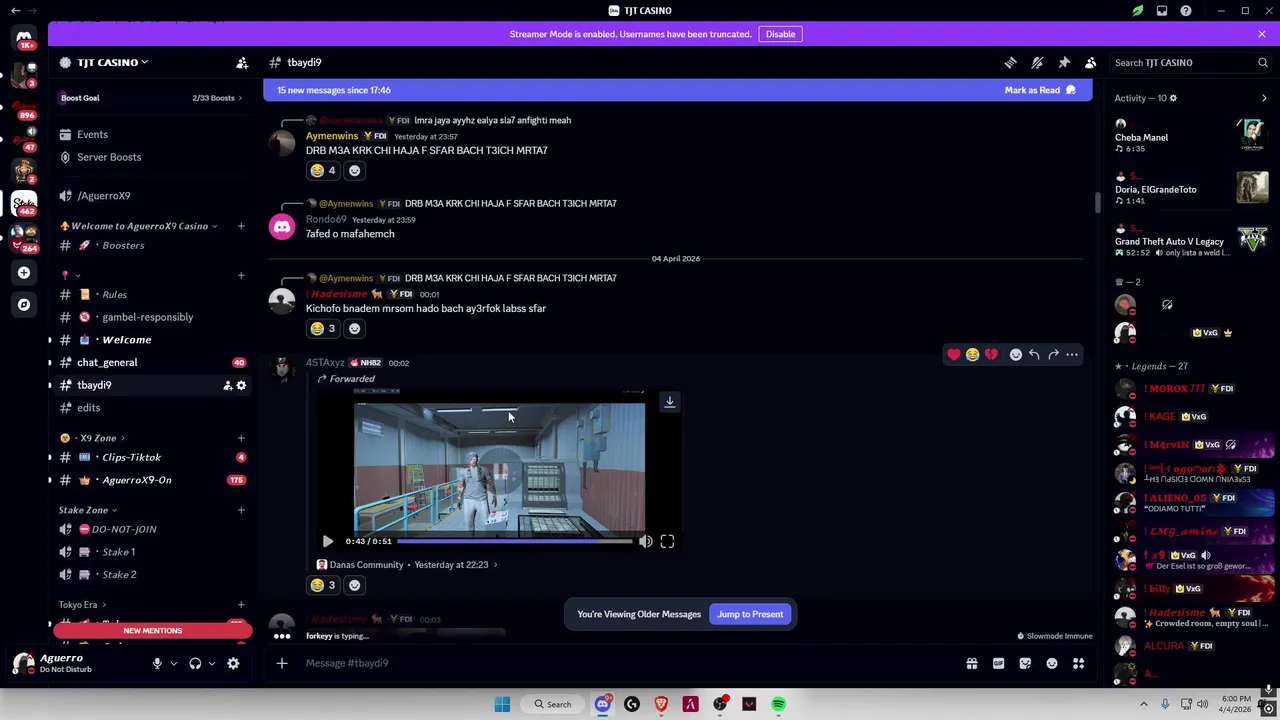Edit channel gear on tbaydi9
The height and width of the screenshot is (720, 1280).
241,385
